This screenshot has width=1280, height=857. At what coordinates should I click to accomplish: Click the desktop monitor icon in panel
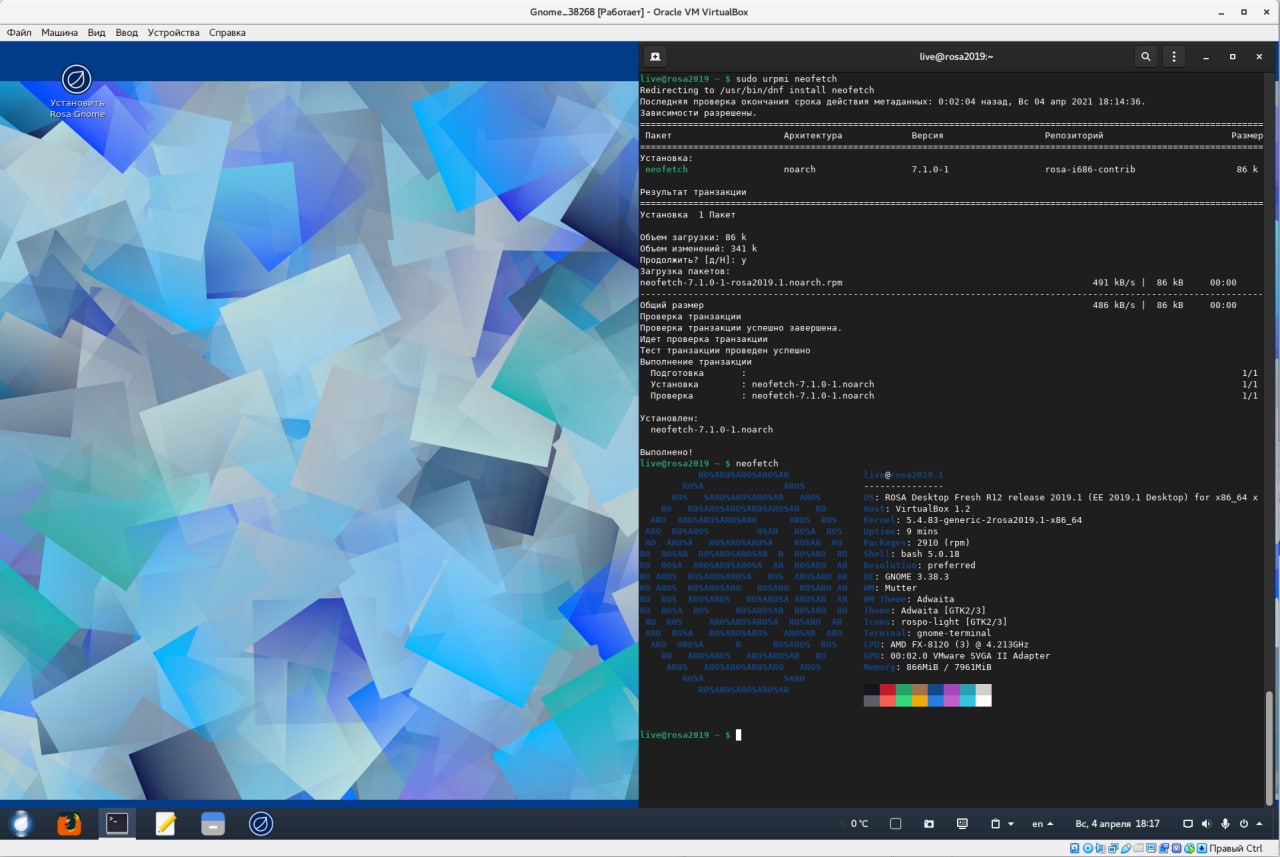tap(962, 824)
